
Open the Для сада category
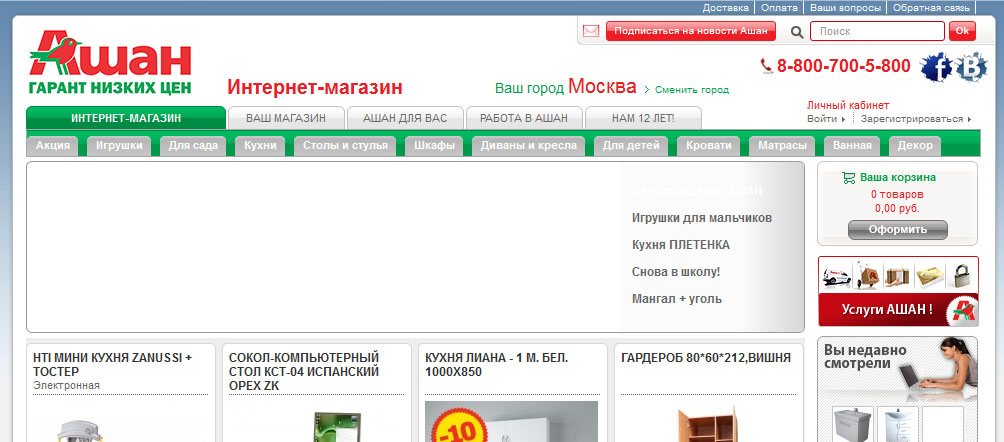[x=193, y=145]
